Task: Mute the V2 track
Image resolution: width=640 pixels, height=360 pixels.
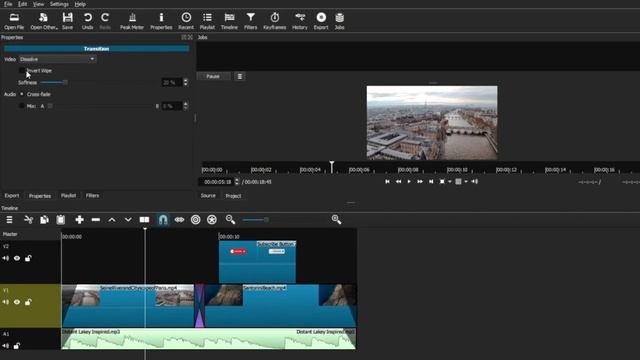Action: [6, 258]
